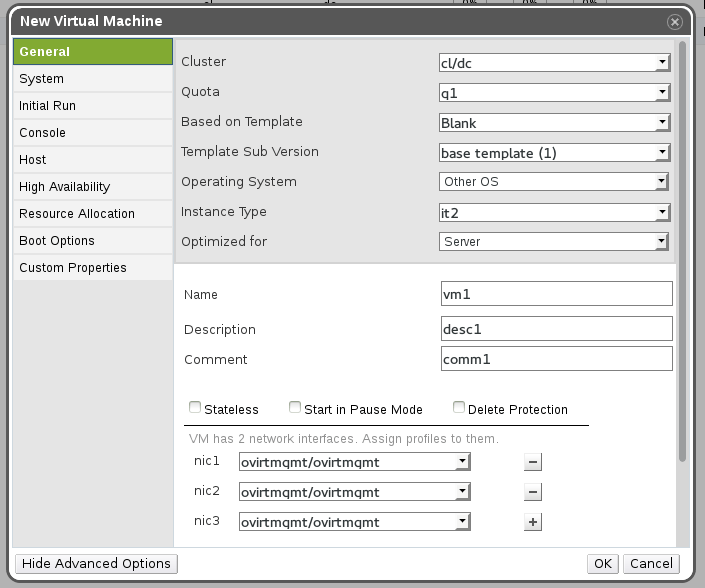Click the minus button next to nic1

(x=533, y=462)
